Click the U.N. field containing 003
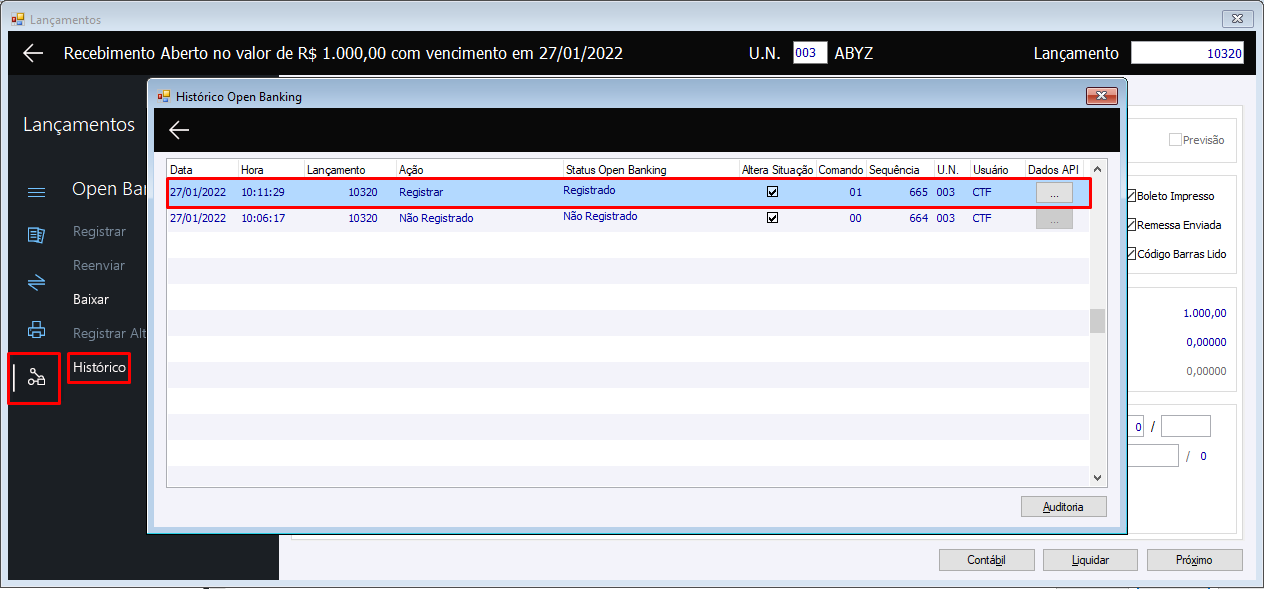1264x589 pixels. [x=810, y=53]
